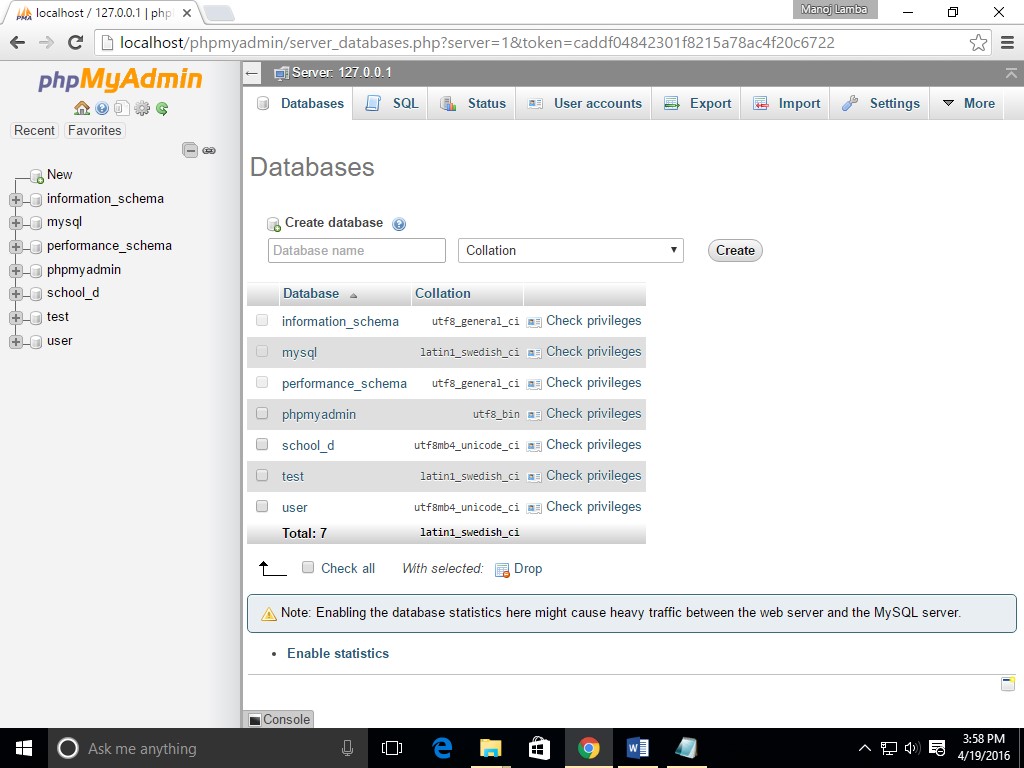This screenshot has width=1024, height=768.
Task: Click the Create database button
Action: [x=735, y=251]
